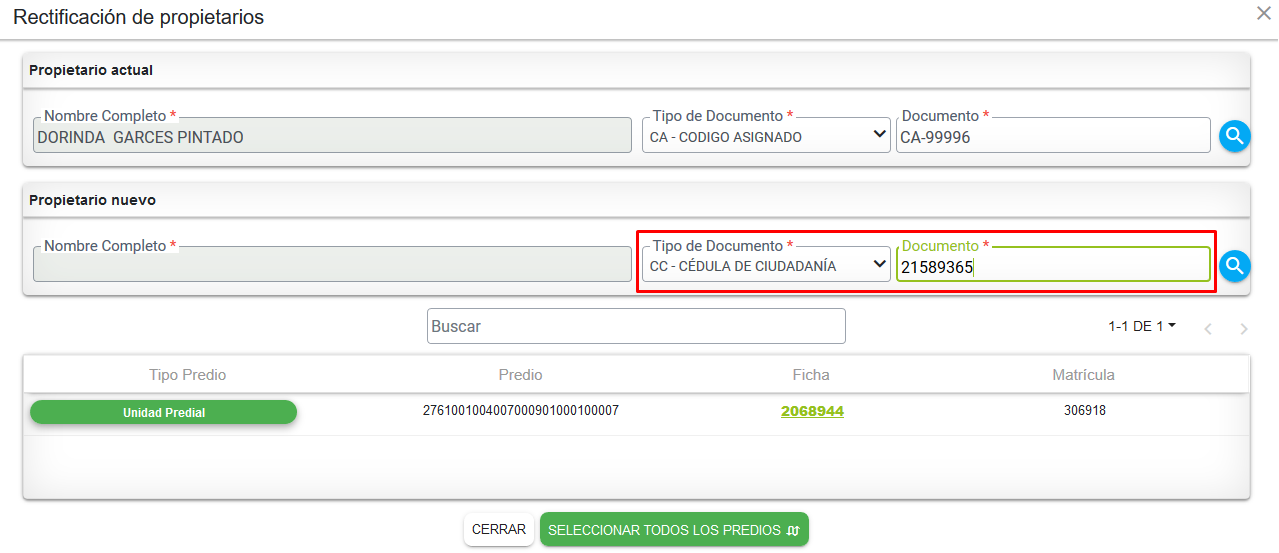Close the Rectificación de propietarios dialog

[x=1264, y=13]
